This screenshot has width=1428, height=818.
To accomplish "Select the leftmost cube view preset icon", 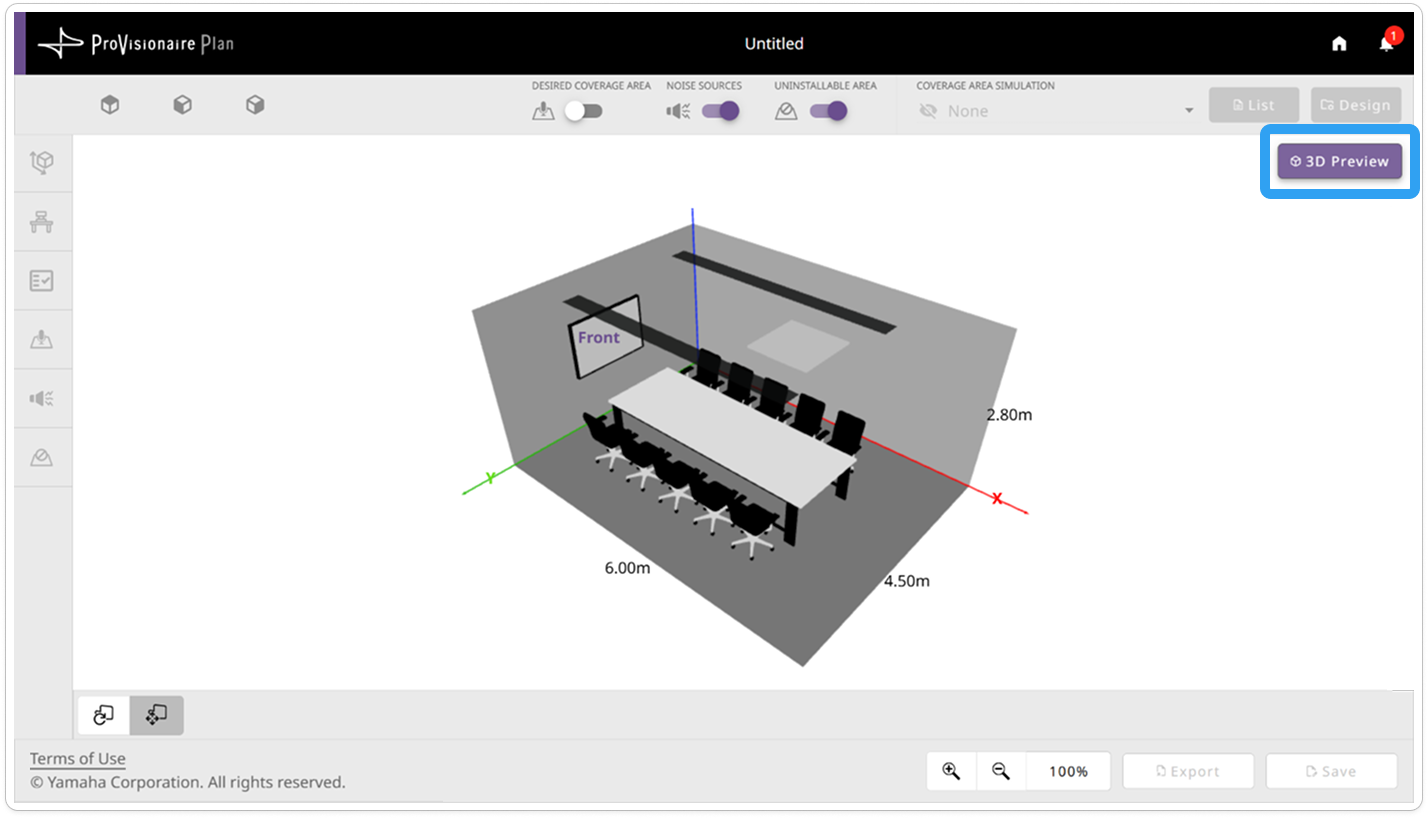I will point(110,104).
